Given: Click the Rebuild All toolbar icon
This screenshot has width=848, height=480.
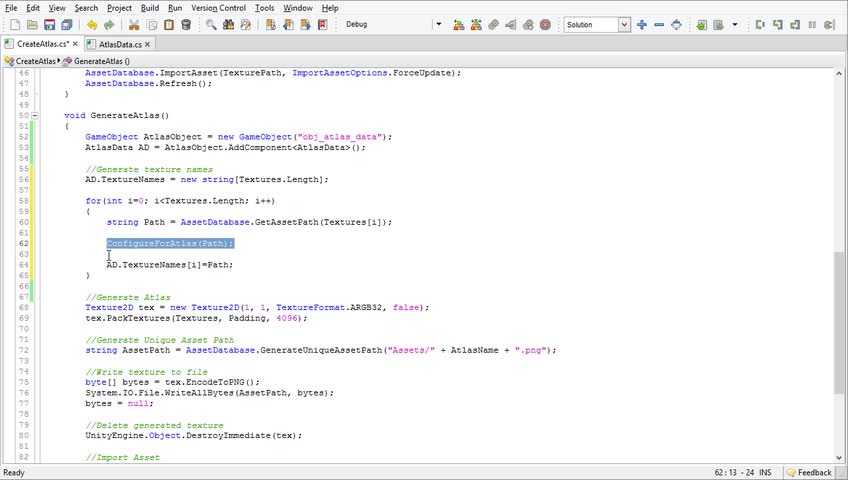Looking at the screenshot, I should point(476,25).
